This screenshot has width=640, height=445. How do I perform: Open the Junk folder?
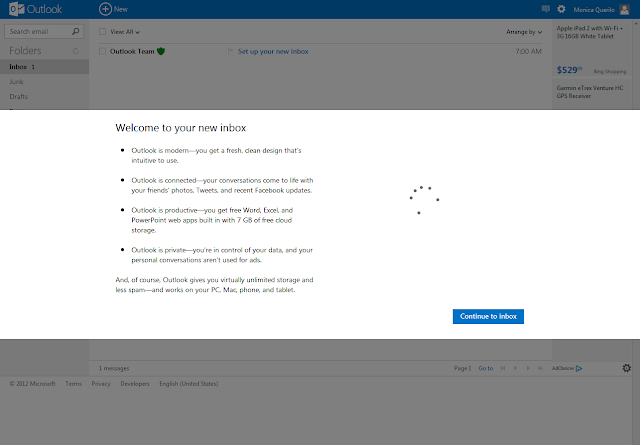pos(16,82)
